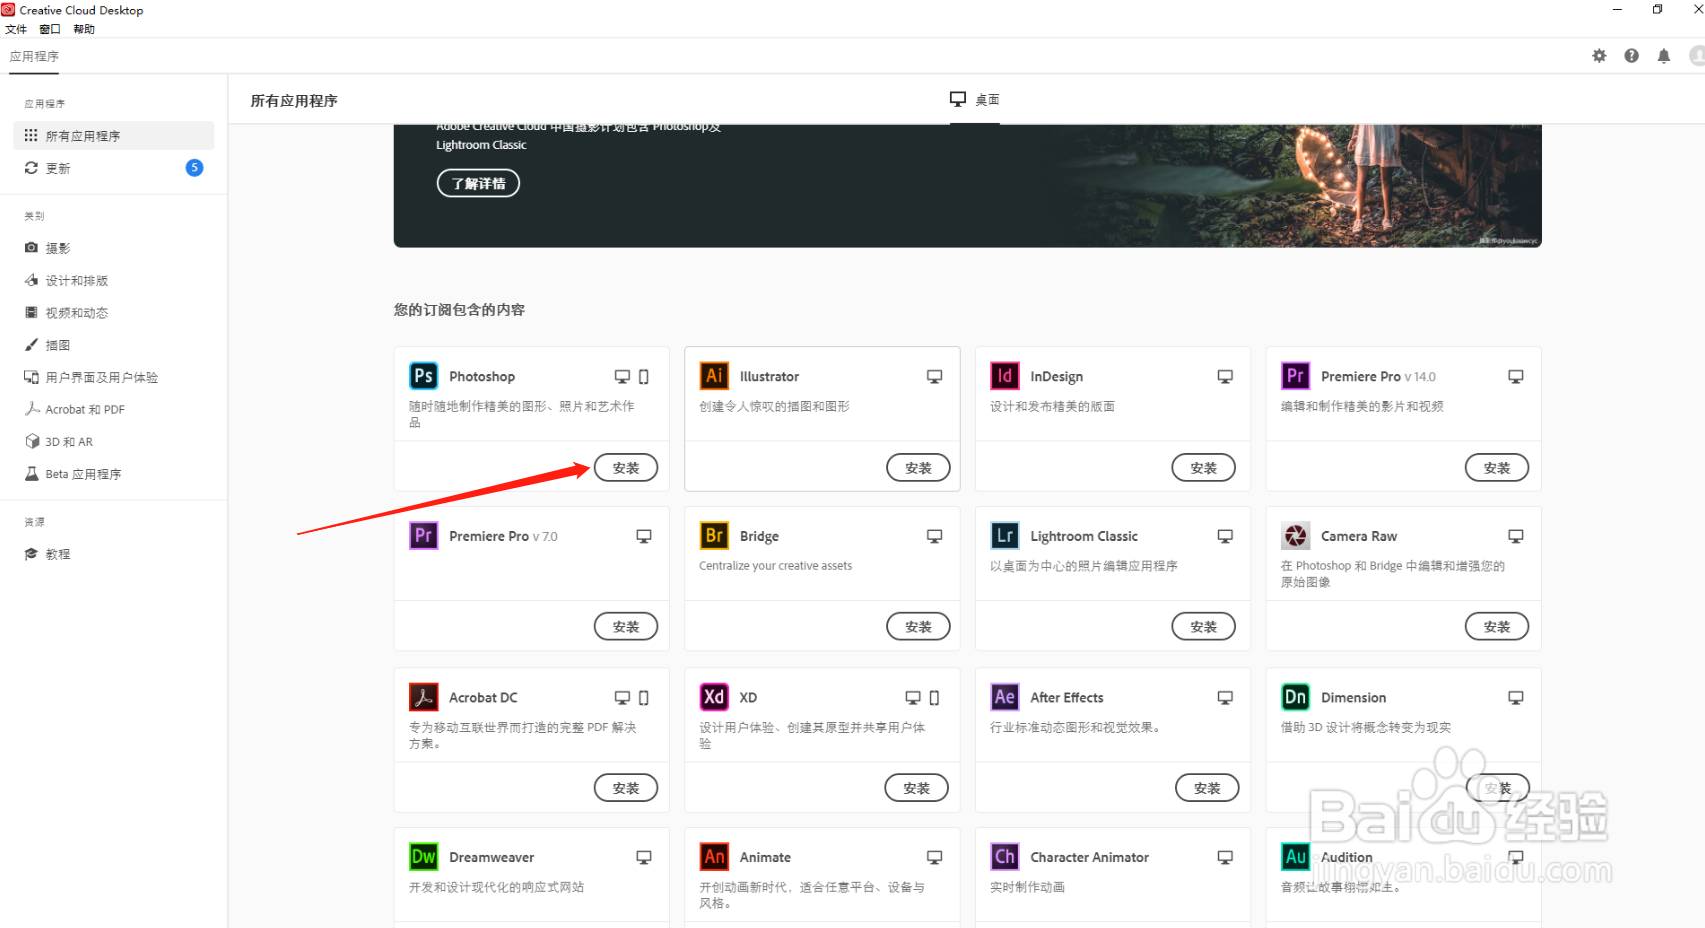Viewport: 1705px width, 928px height.
Task: Open the 文件 menu
Action: [15, 29]
